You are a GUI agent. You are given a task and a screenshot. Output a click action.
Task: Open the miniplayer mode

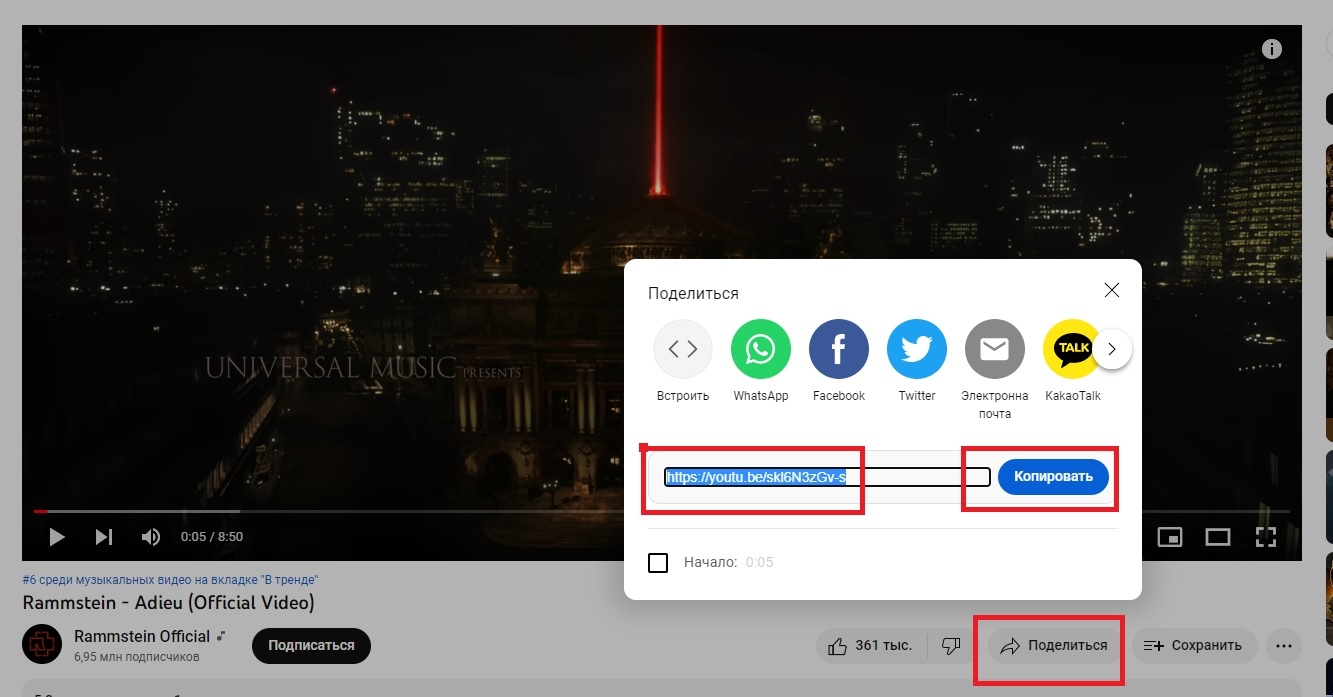click(x=1170, y=537)
